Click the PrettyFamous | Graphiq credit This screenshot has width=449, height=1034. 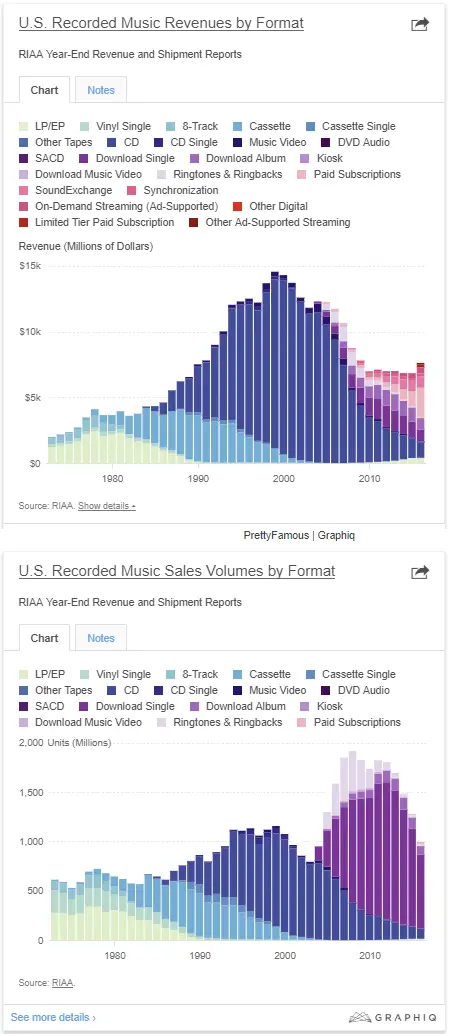pyautogui.click(x=299, y=535)
